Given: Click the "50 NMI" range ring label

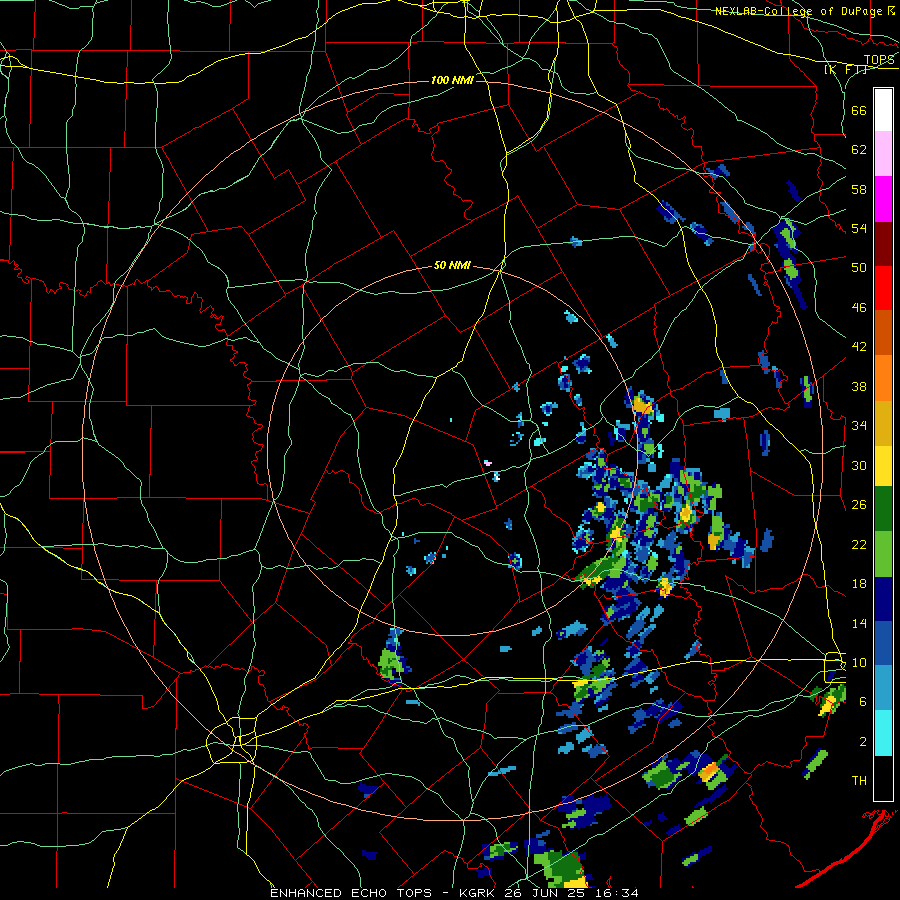Looking at the screenshot, I should 452,265.
